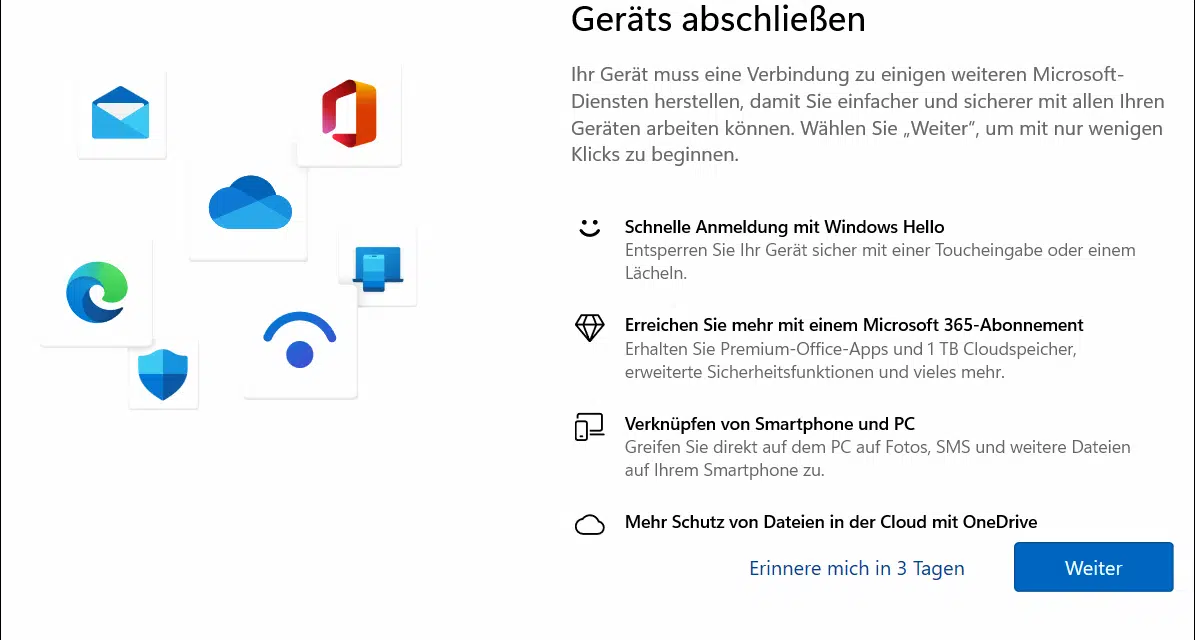Select the heading Schnelle Anmeldung mit Windows Hello

784,227
